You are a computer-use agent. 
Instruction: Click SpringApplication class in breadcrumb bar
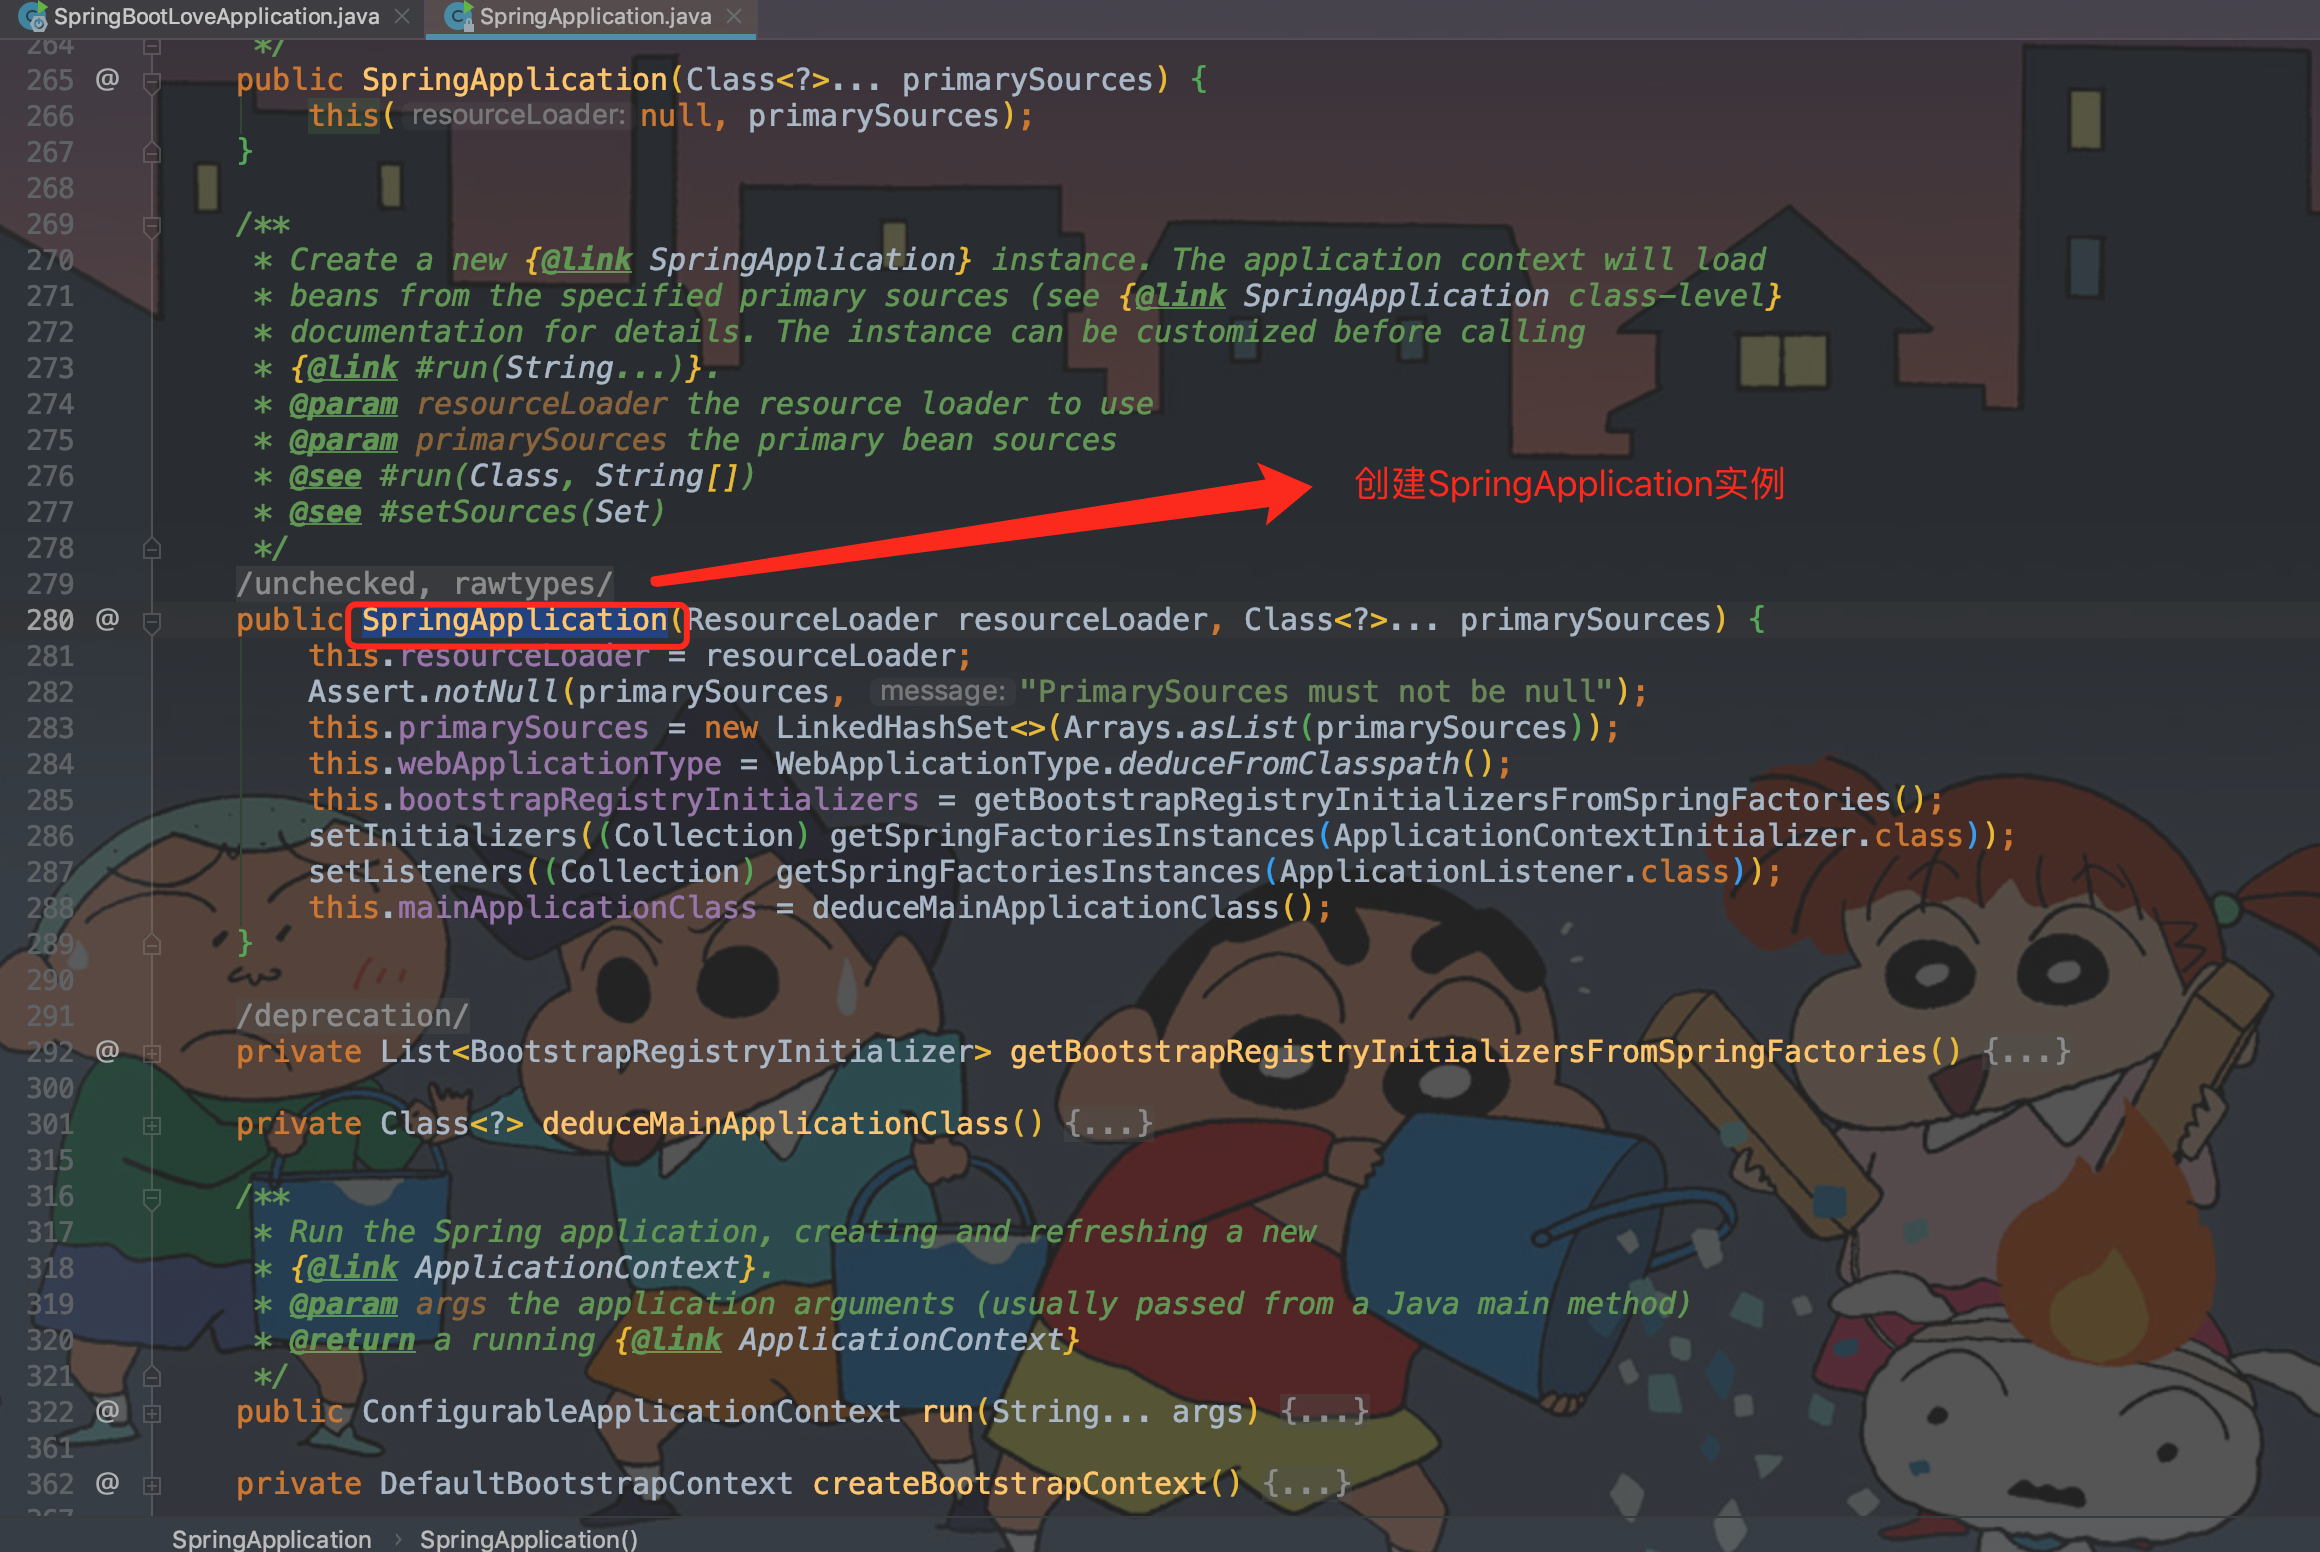point(271,1539)
